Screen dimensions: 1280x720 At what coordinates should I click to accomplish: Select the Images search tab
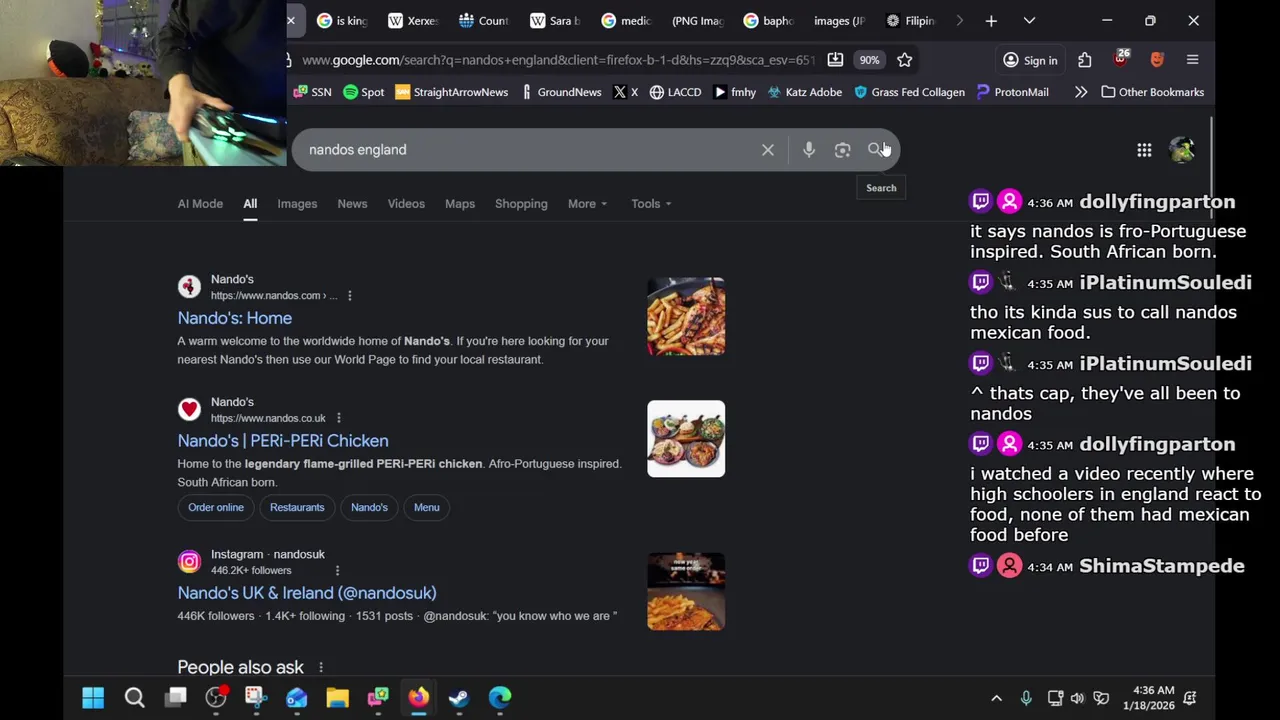click(x=297, y=204)
